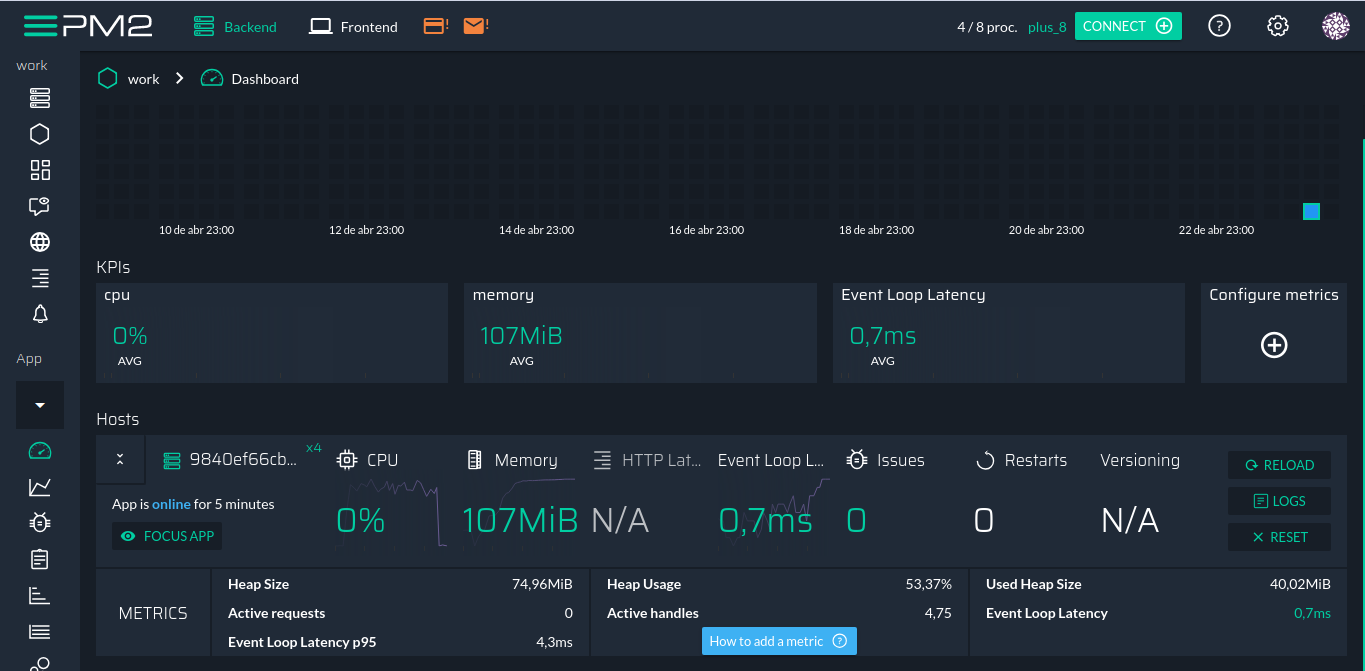This screenshot has height=671, width=1365.
Task: Open the help question mark icon
Action: click(x=1219, y=26)
